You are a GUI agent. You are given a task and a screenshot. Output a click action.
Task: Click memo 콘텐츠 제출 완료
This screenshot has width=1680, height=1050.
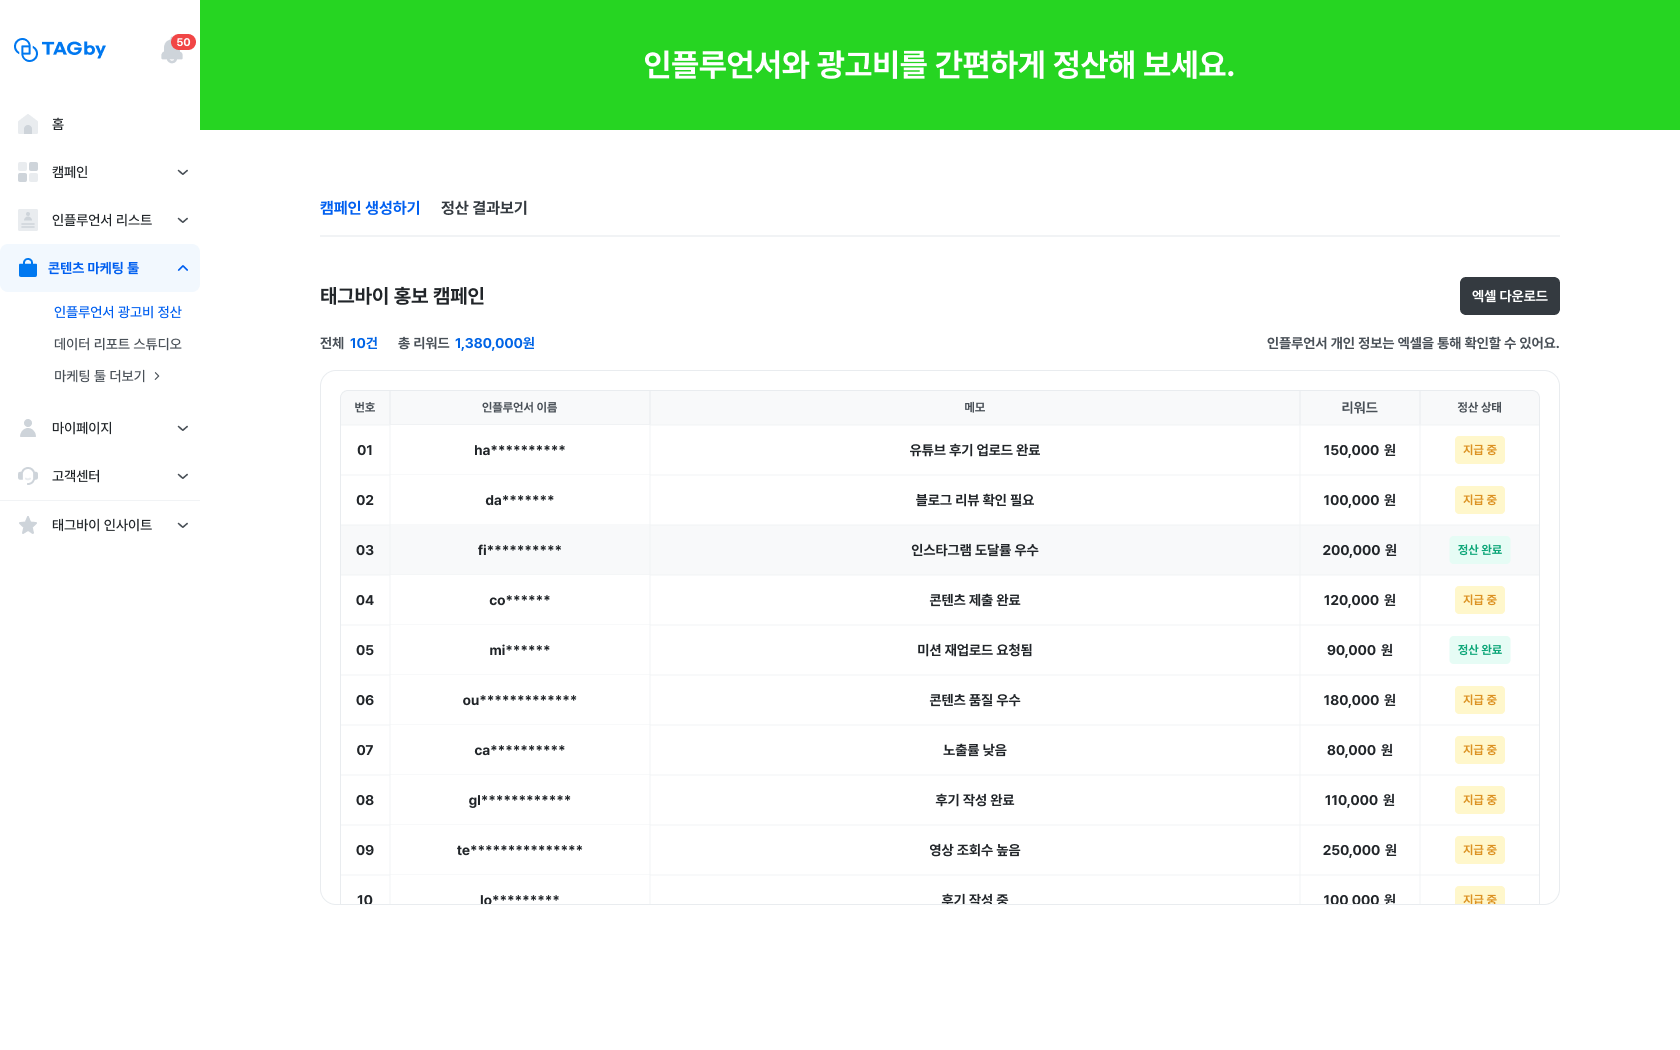(x=975, y=600)
